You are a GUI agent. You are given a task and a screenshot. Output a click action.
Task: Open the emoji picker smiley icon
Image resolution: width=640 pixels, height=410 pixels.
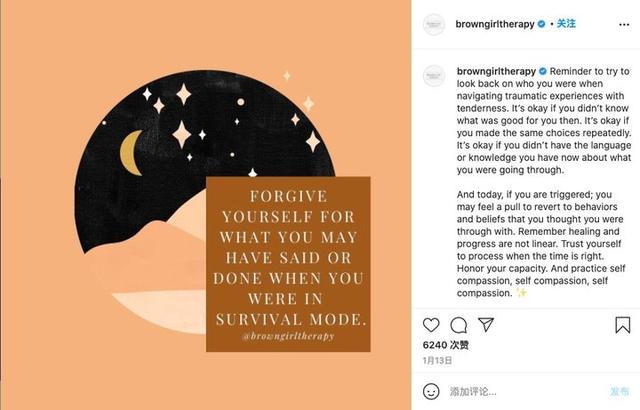pos(431,391)
